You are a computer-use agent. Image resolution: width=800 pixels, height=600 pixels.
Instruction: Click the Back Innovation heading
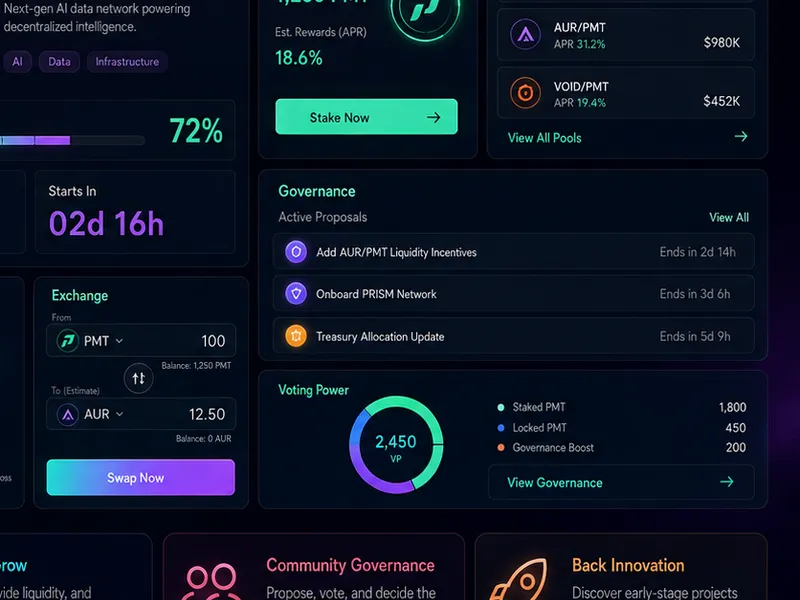(x=628, y=565)
